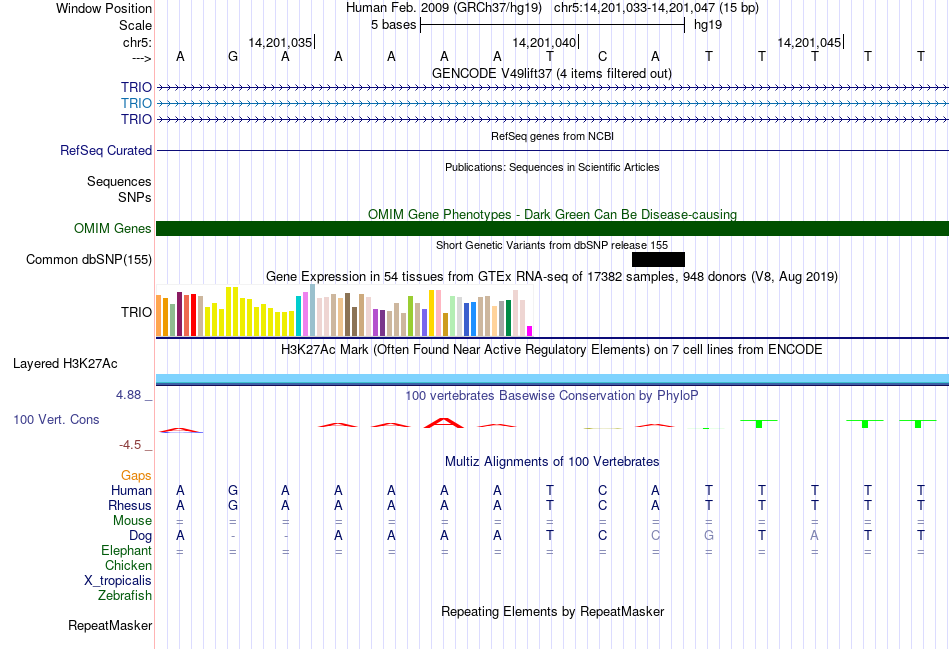Click the RefSeq Curated track label
The image size is (950, 649).
coord(106,150)
